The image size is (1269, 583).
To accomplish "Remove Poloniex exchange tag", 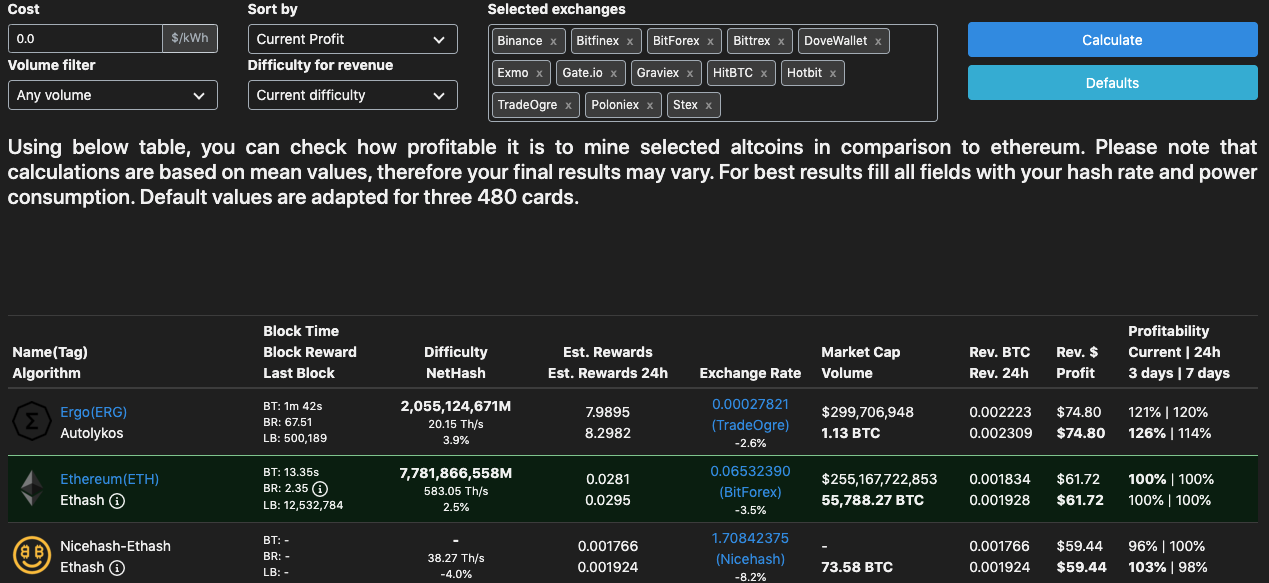I will click(649, 106).
